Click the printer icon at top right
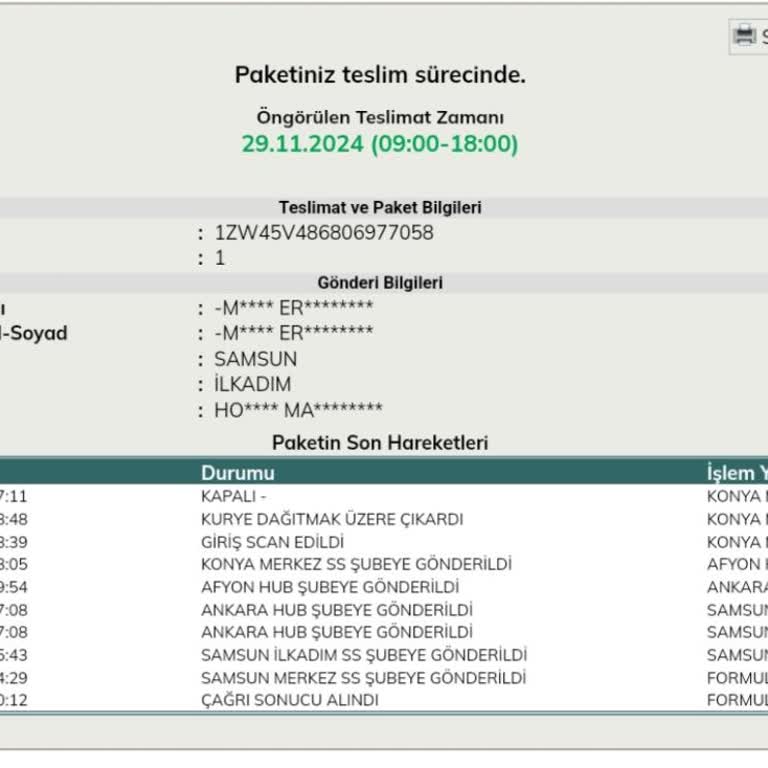The height and width of the screenshot is (768, 768). click(744, 36)
